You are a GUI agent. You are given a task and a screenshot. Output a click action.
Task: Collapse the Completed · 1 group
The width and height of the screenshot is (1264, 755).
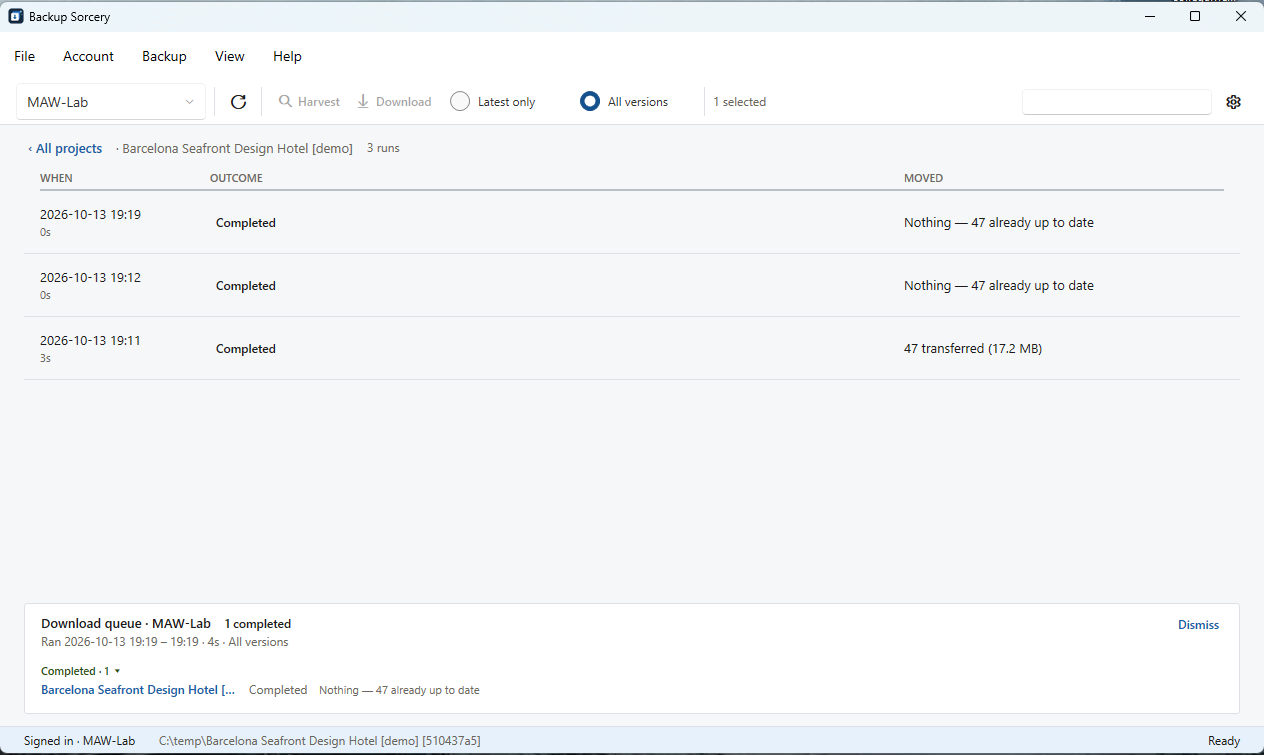coord(80,671)
